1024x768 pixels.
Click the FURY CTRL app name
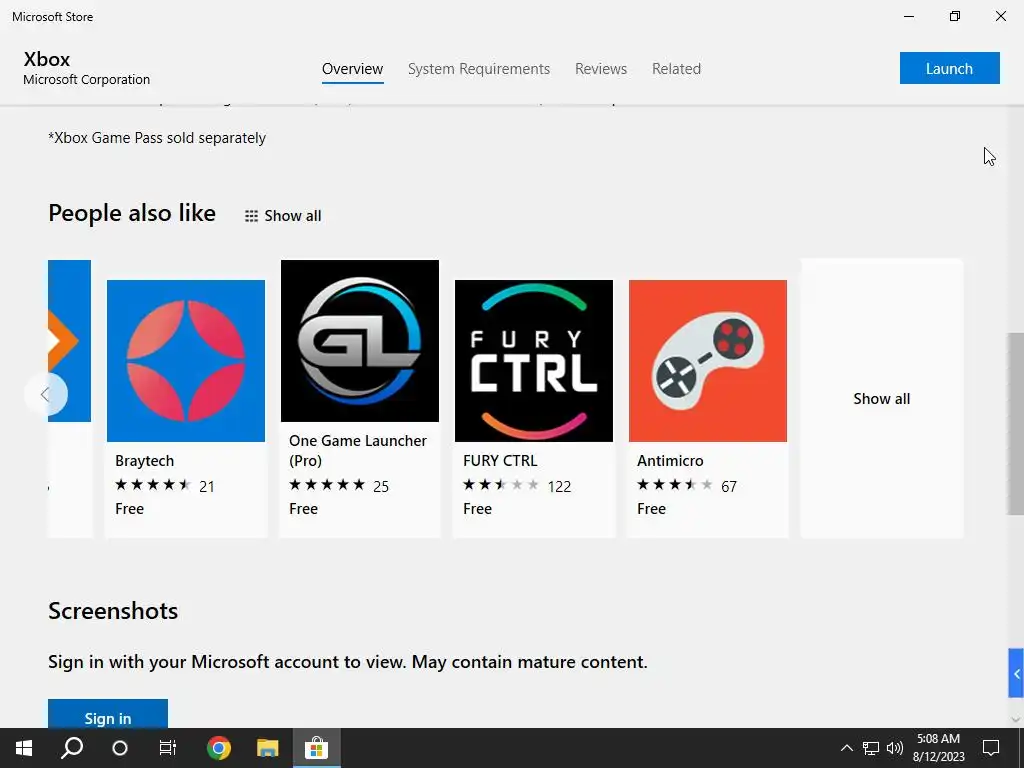point(500,460)
